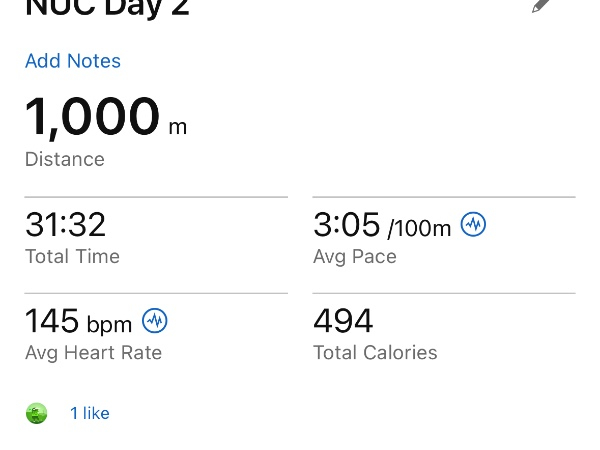Open the Avg Pace chart icon

[x=473, y=225]
